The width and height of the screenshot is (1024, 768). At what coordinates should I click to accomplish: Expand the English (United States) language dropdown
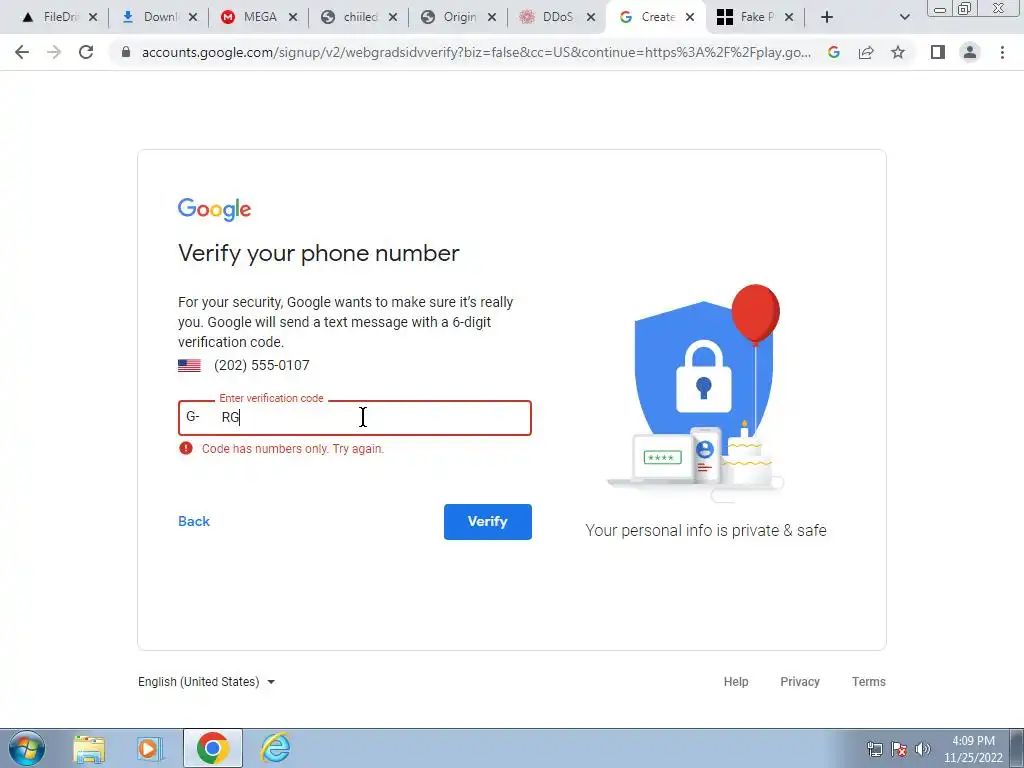point(206,682)
